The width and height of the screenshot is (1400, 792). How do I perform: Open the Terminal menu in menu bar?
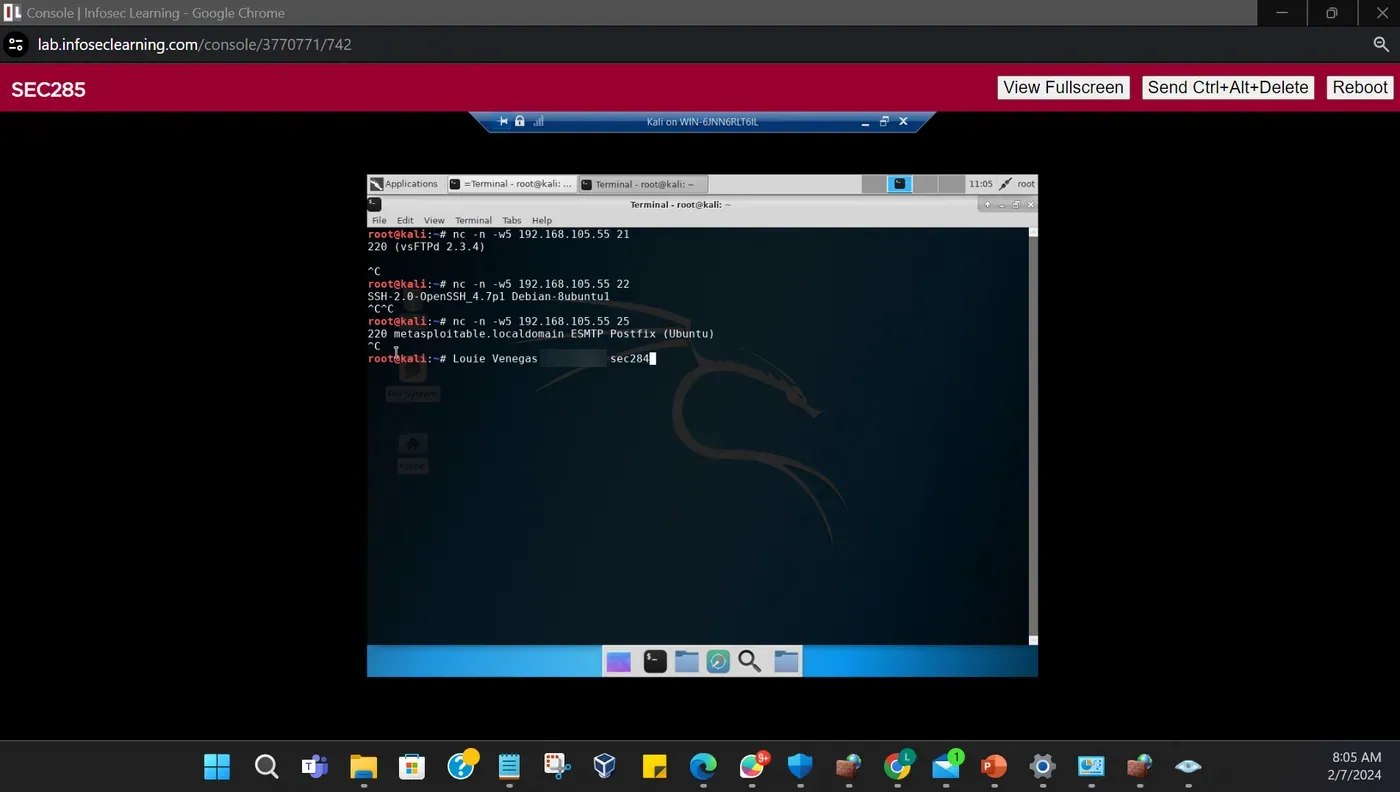(473, 220)
